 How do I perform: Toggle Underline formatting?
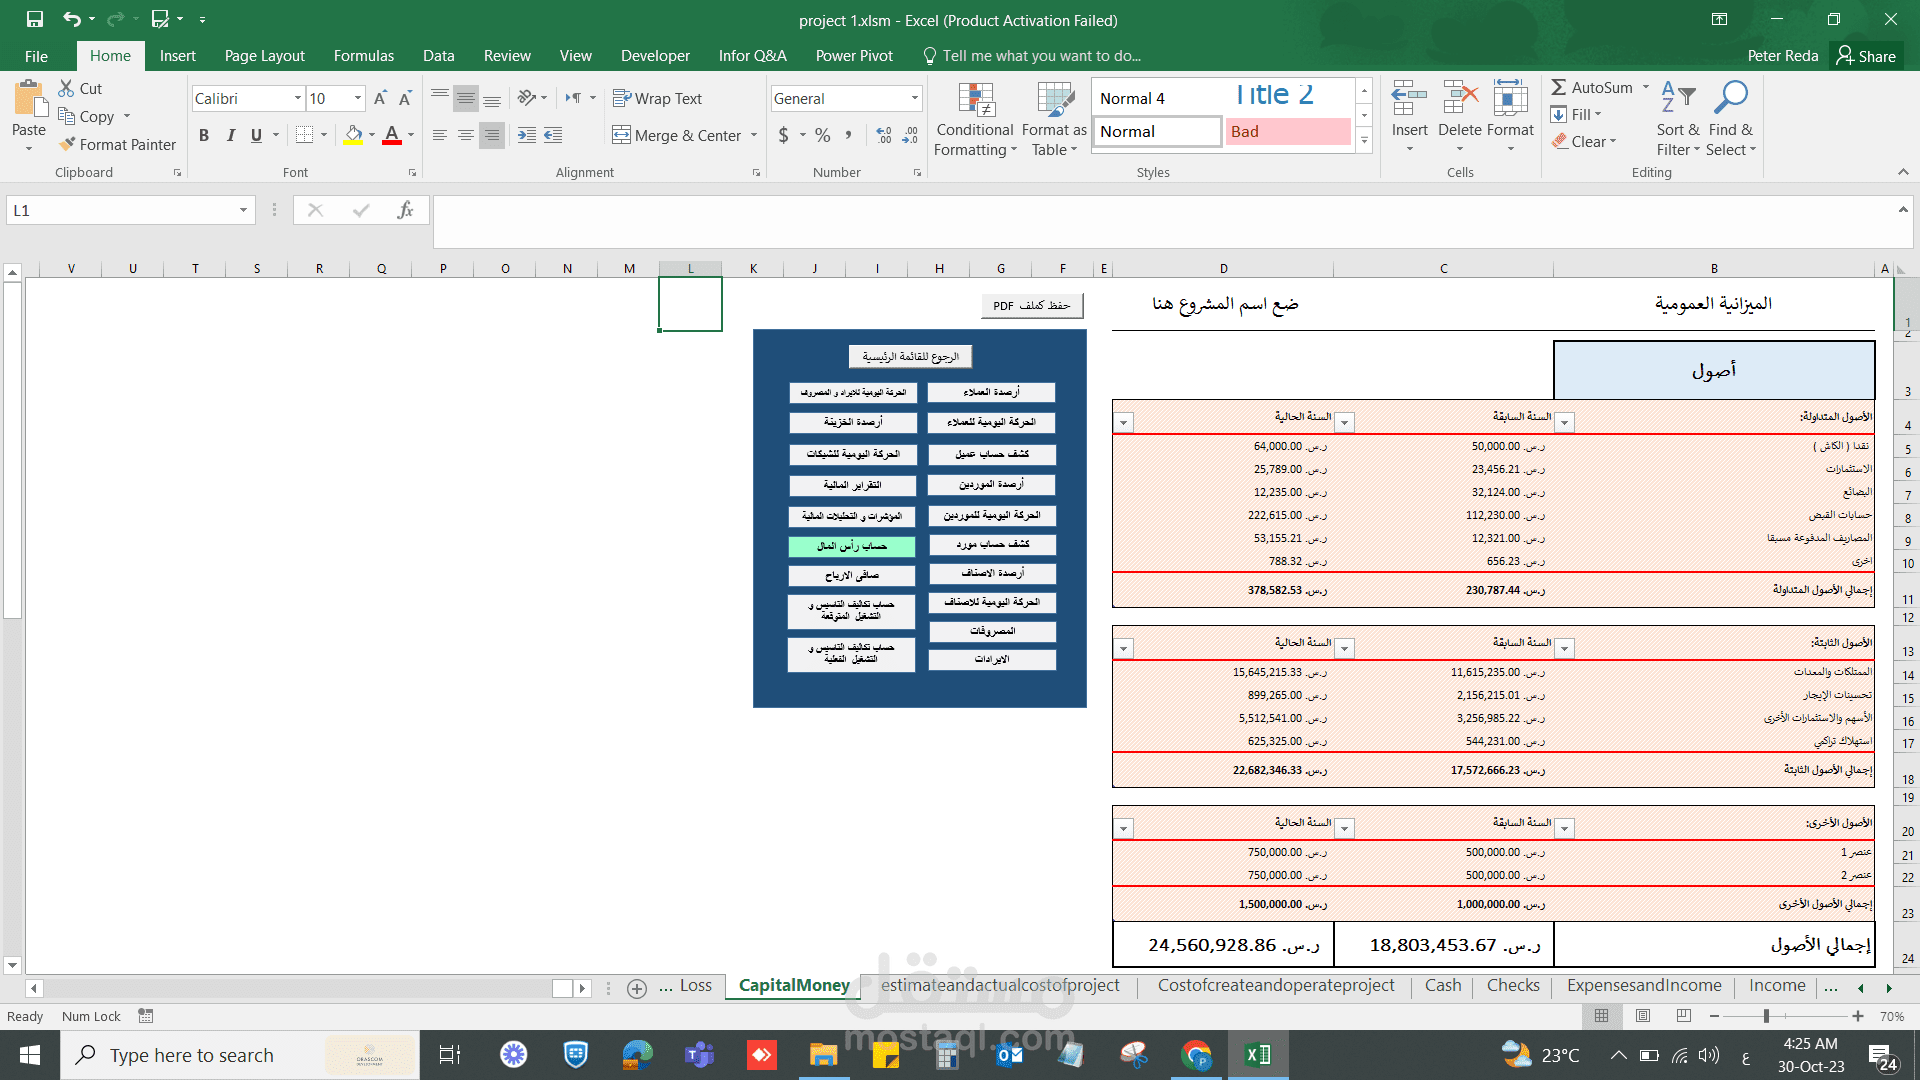[256, 135]
